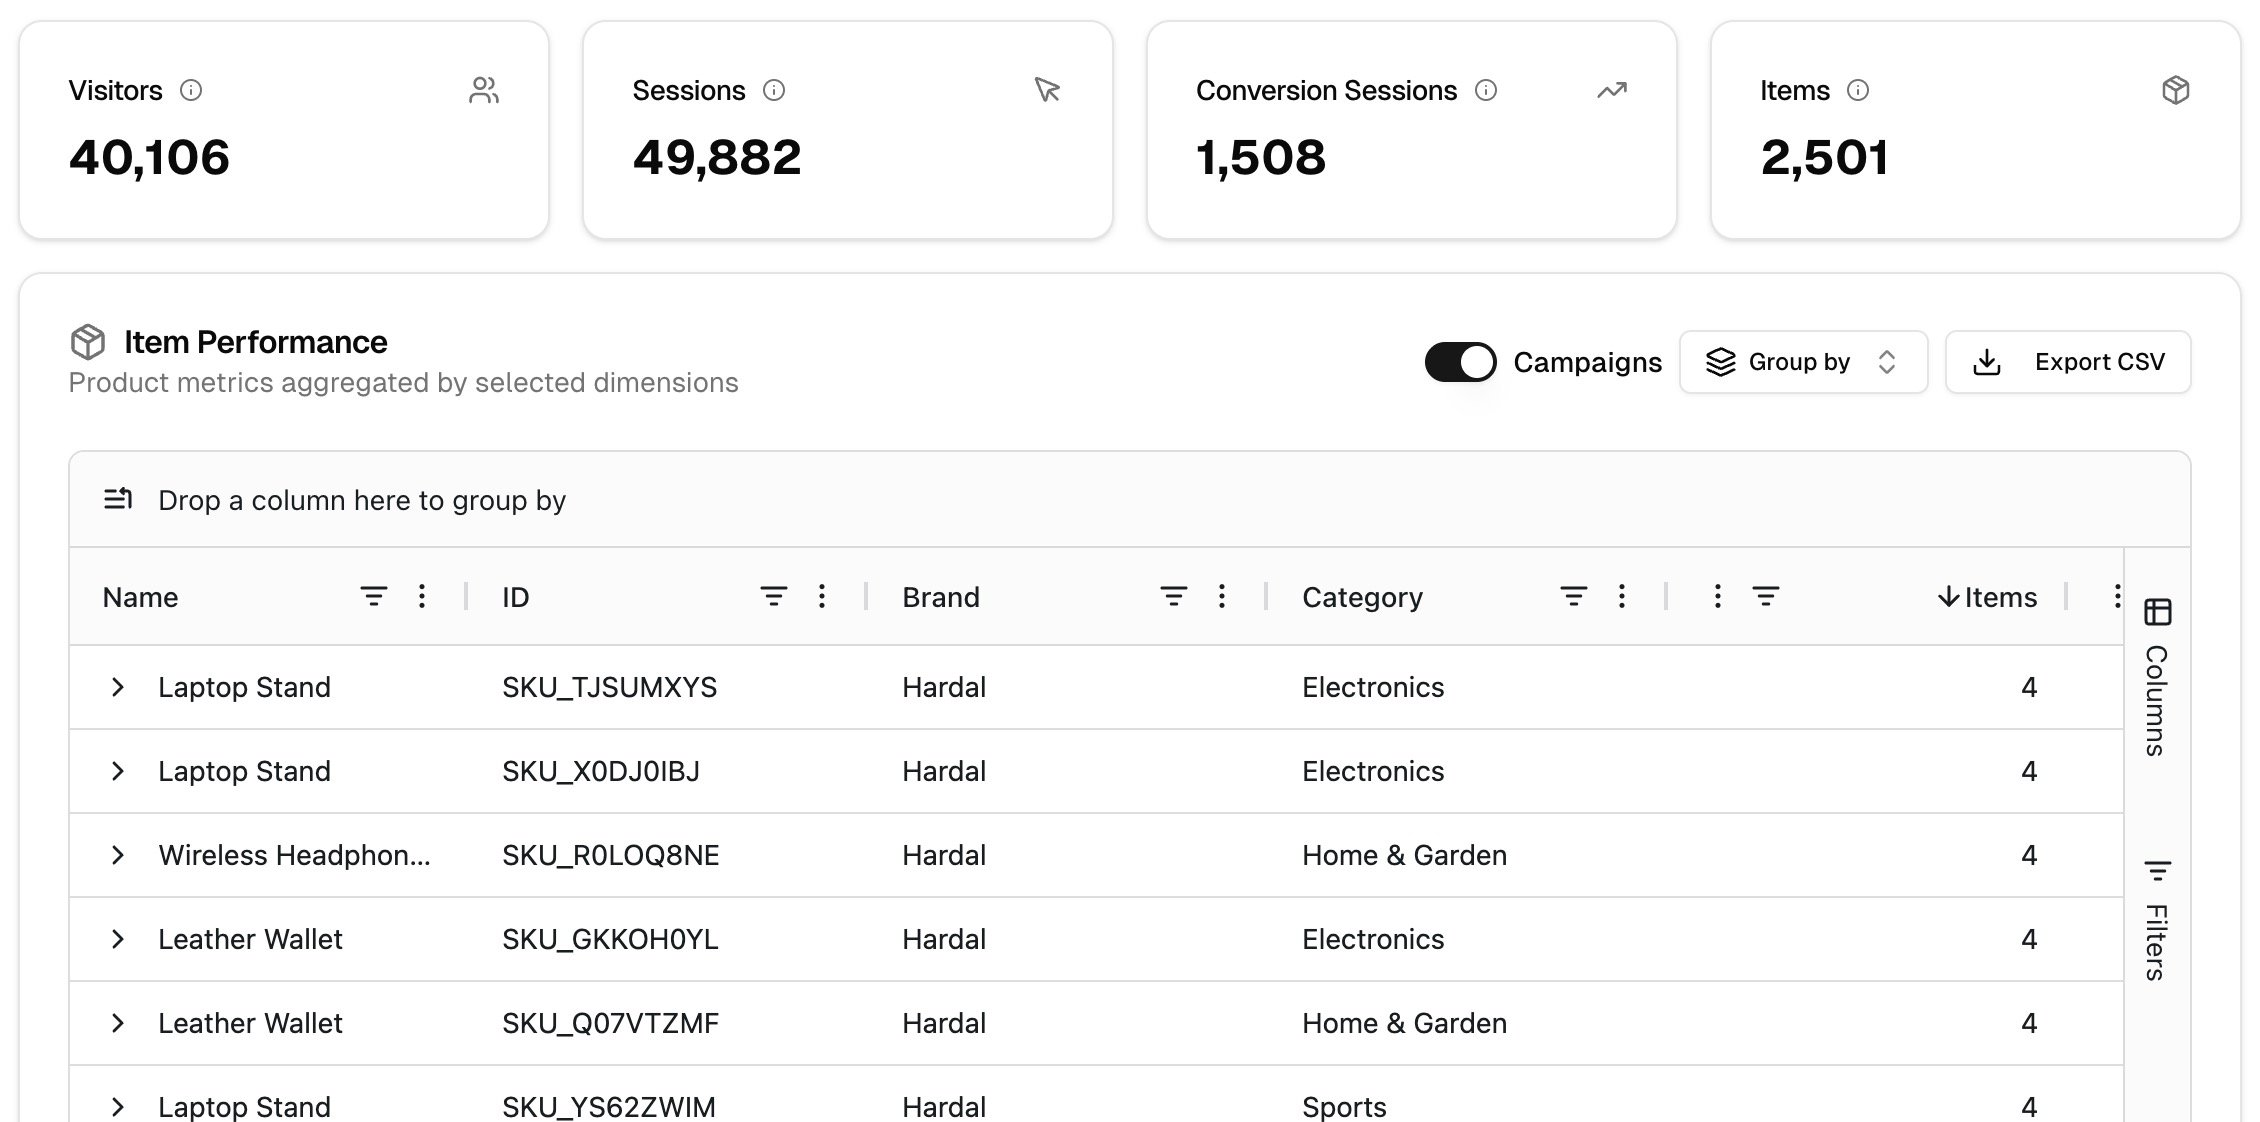Expand the SKU_GKKOH0YL Leather Wallet row

[x=118, y=939]
